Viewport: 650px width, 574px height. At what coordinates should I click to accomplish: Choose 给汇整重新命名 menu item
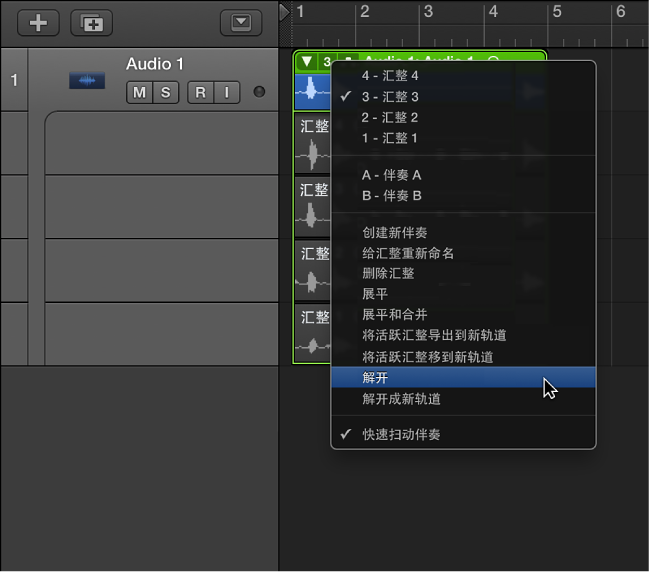point(463,253)
